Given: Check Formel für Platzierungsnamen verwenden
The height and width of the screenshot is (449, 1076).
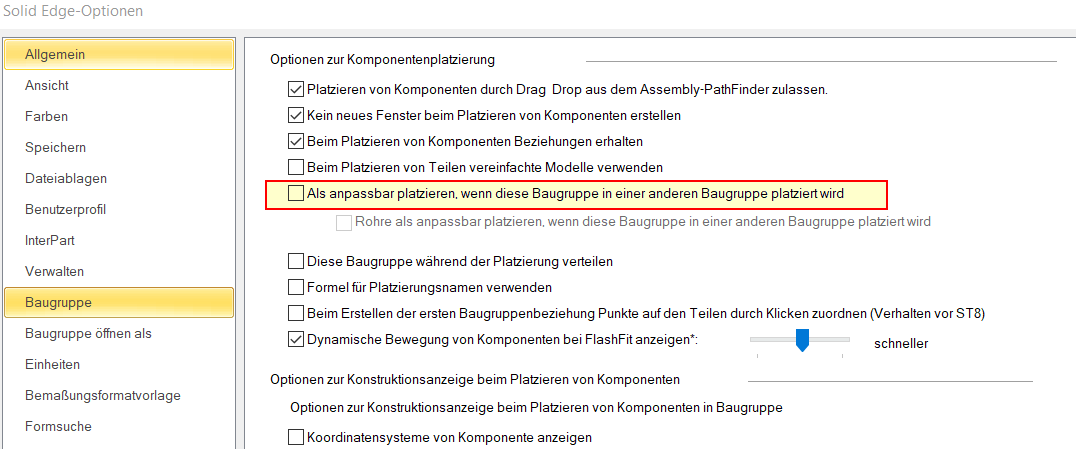Looking at the screenshot, I should (x=296, y=287).
